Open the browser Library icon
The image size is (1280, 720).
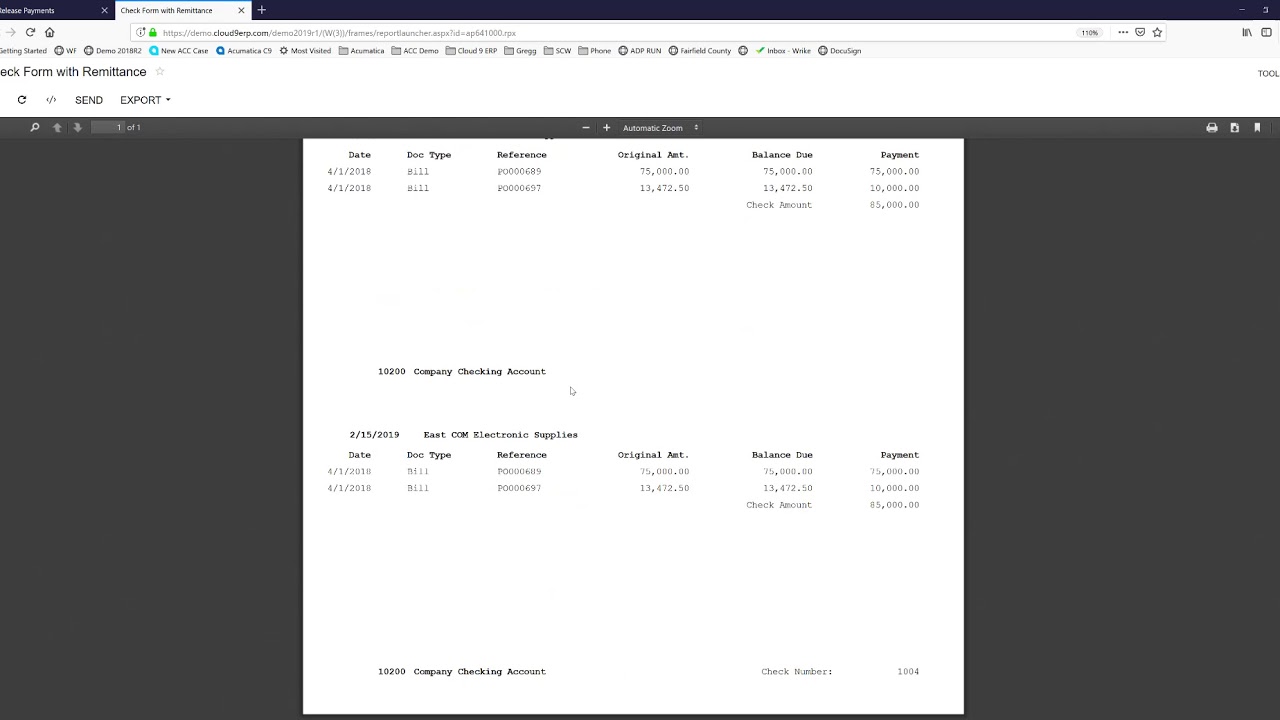1247,32
